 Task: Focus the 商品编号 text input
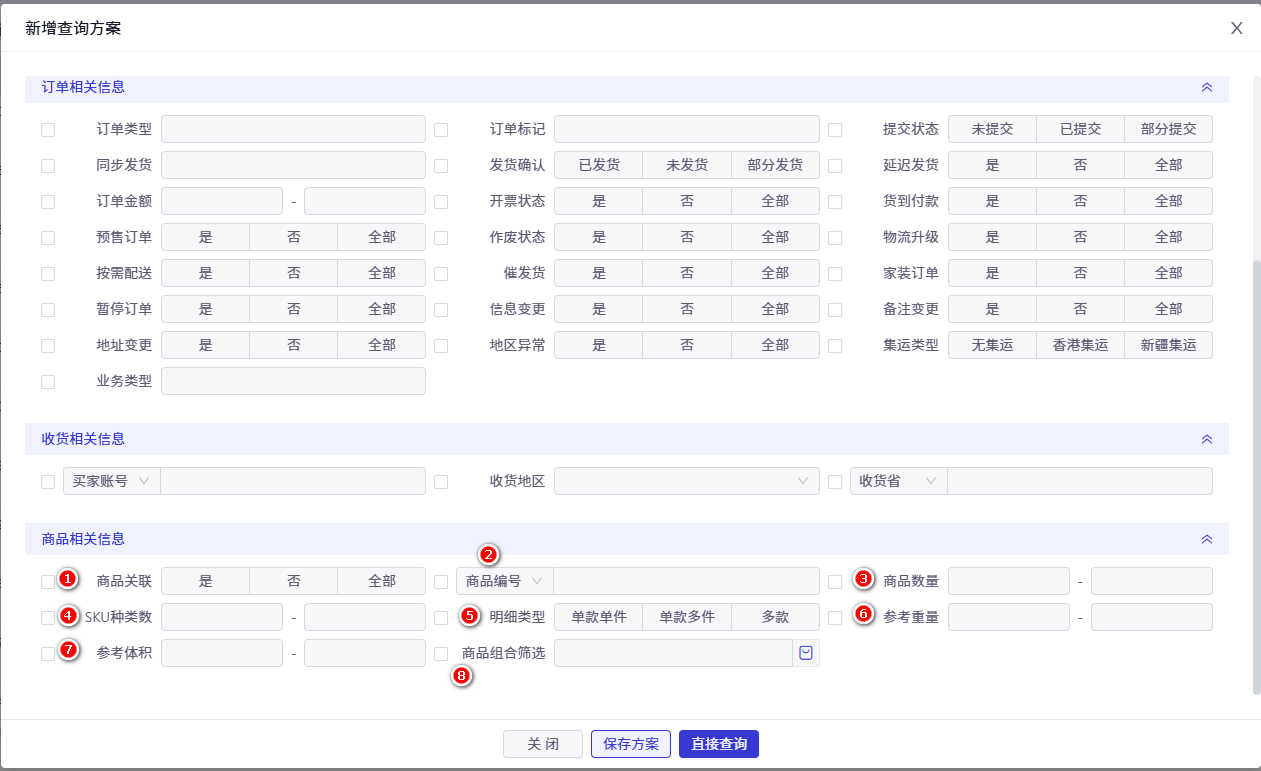(687, 581)
